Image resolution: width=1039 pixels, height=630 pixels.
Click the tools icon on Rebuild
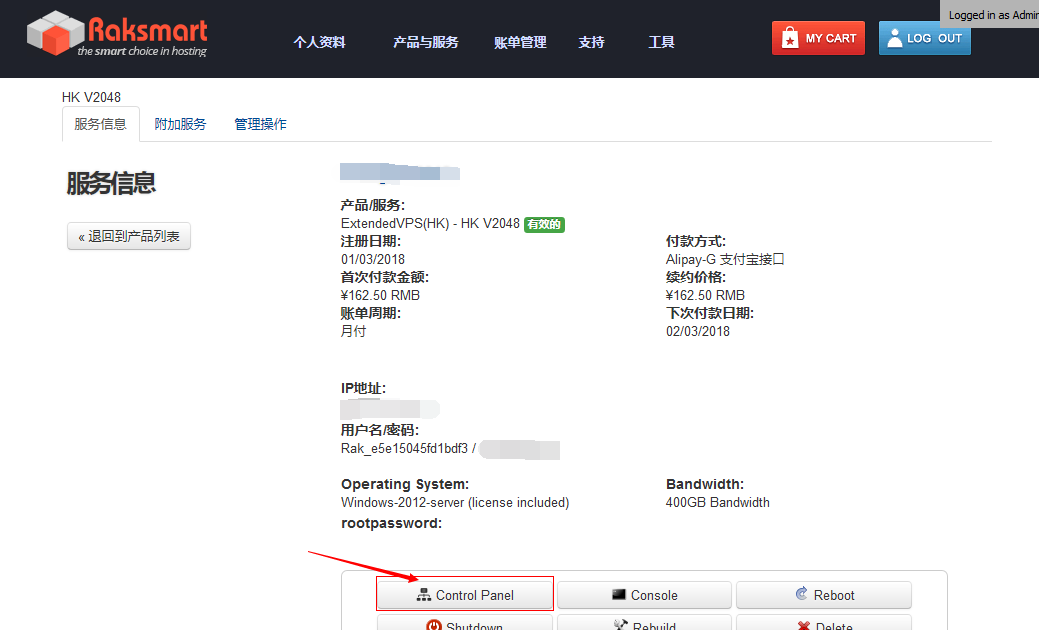click(620, 625)
